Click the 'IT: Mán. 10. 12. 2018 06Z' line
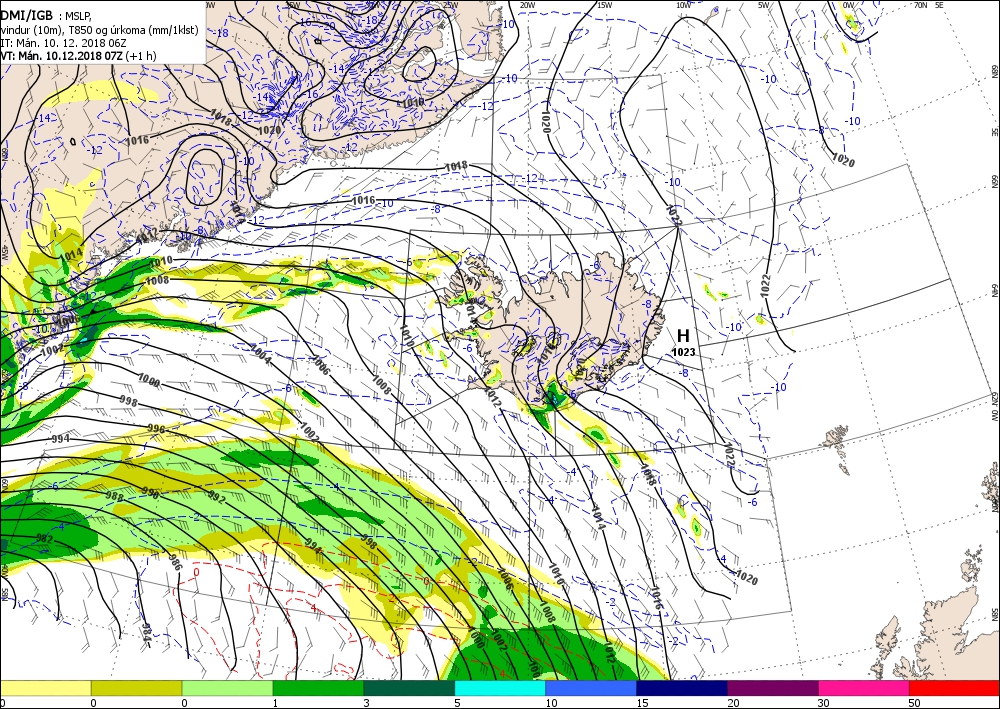The image size is (1000, 709). pos(66,43)
